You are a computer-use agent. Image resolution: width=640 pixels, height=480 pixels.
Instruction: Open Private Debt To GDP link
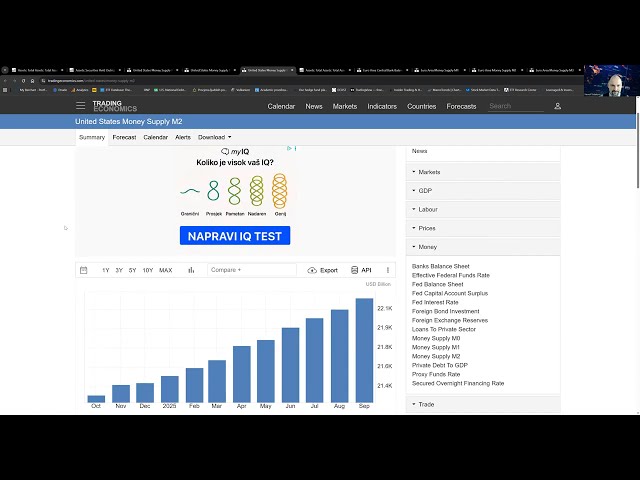pyautogui.click(x=440, y=365)
